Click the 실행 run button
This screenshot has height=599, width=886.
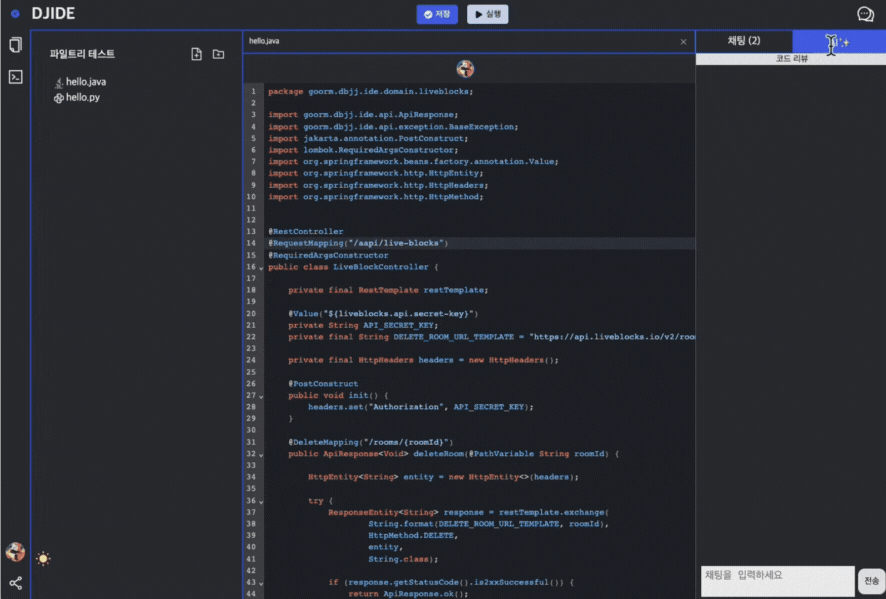487,14
